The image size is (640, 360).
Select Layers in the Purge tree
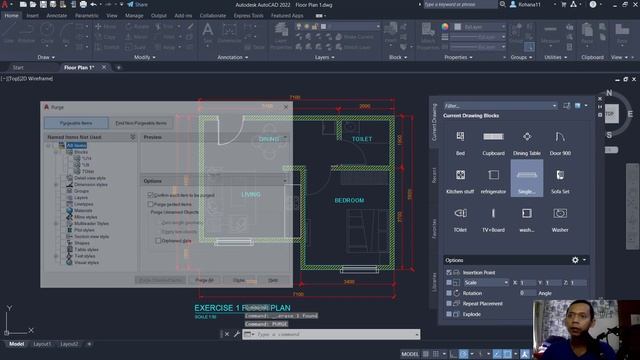point(81,198)
